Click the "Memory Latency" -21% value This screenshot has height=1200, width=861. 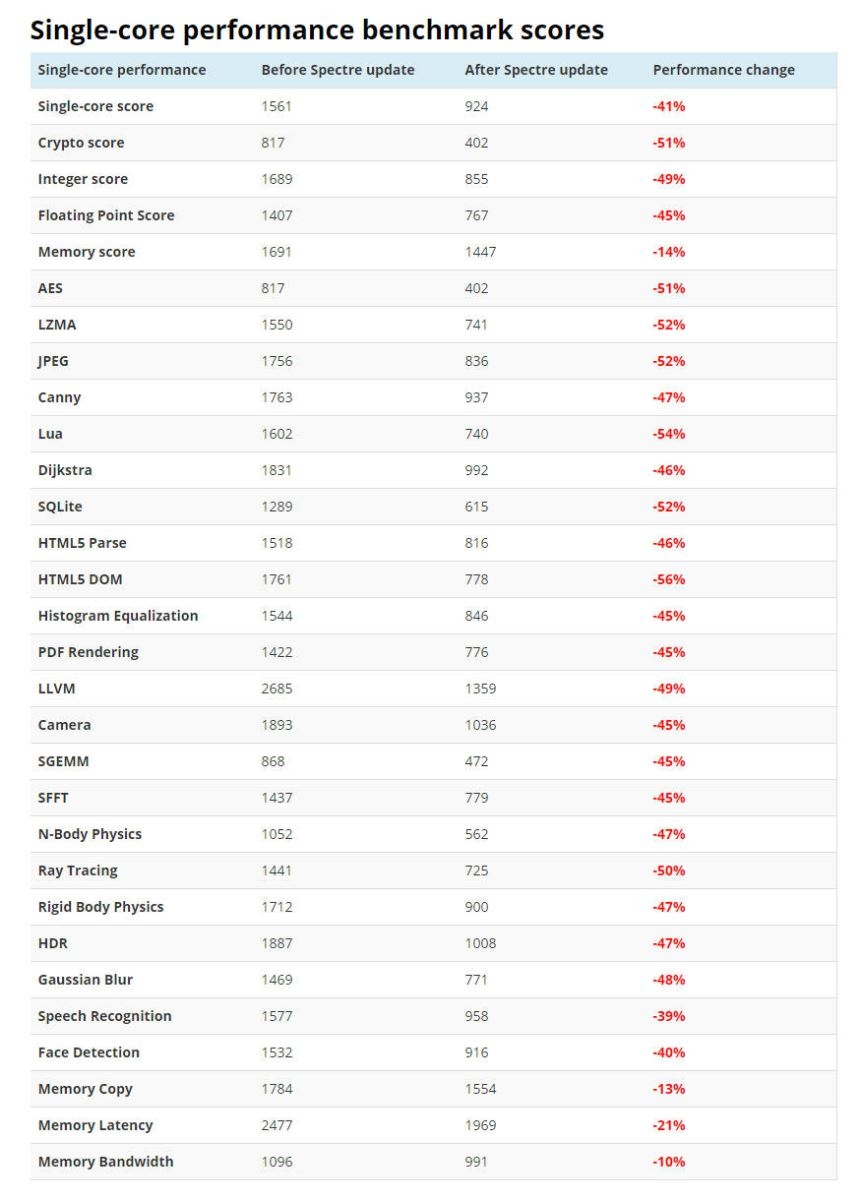[669, 1125]
